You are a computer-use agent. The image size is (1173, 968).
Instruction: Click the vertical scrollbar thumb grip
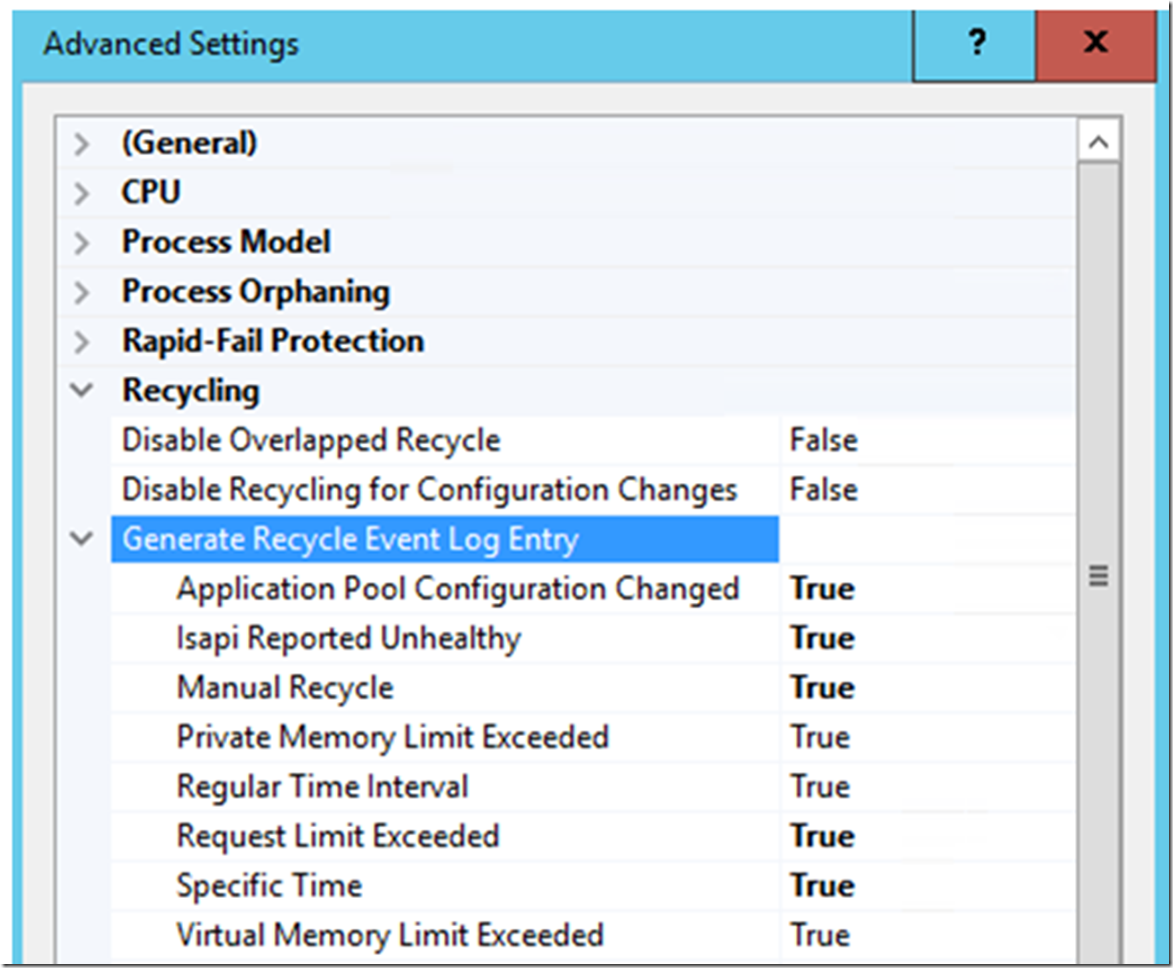click(x=1098, y=576)
